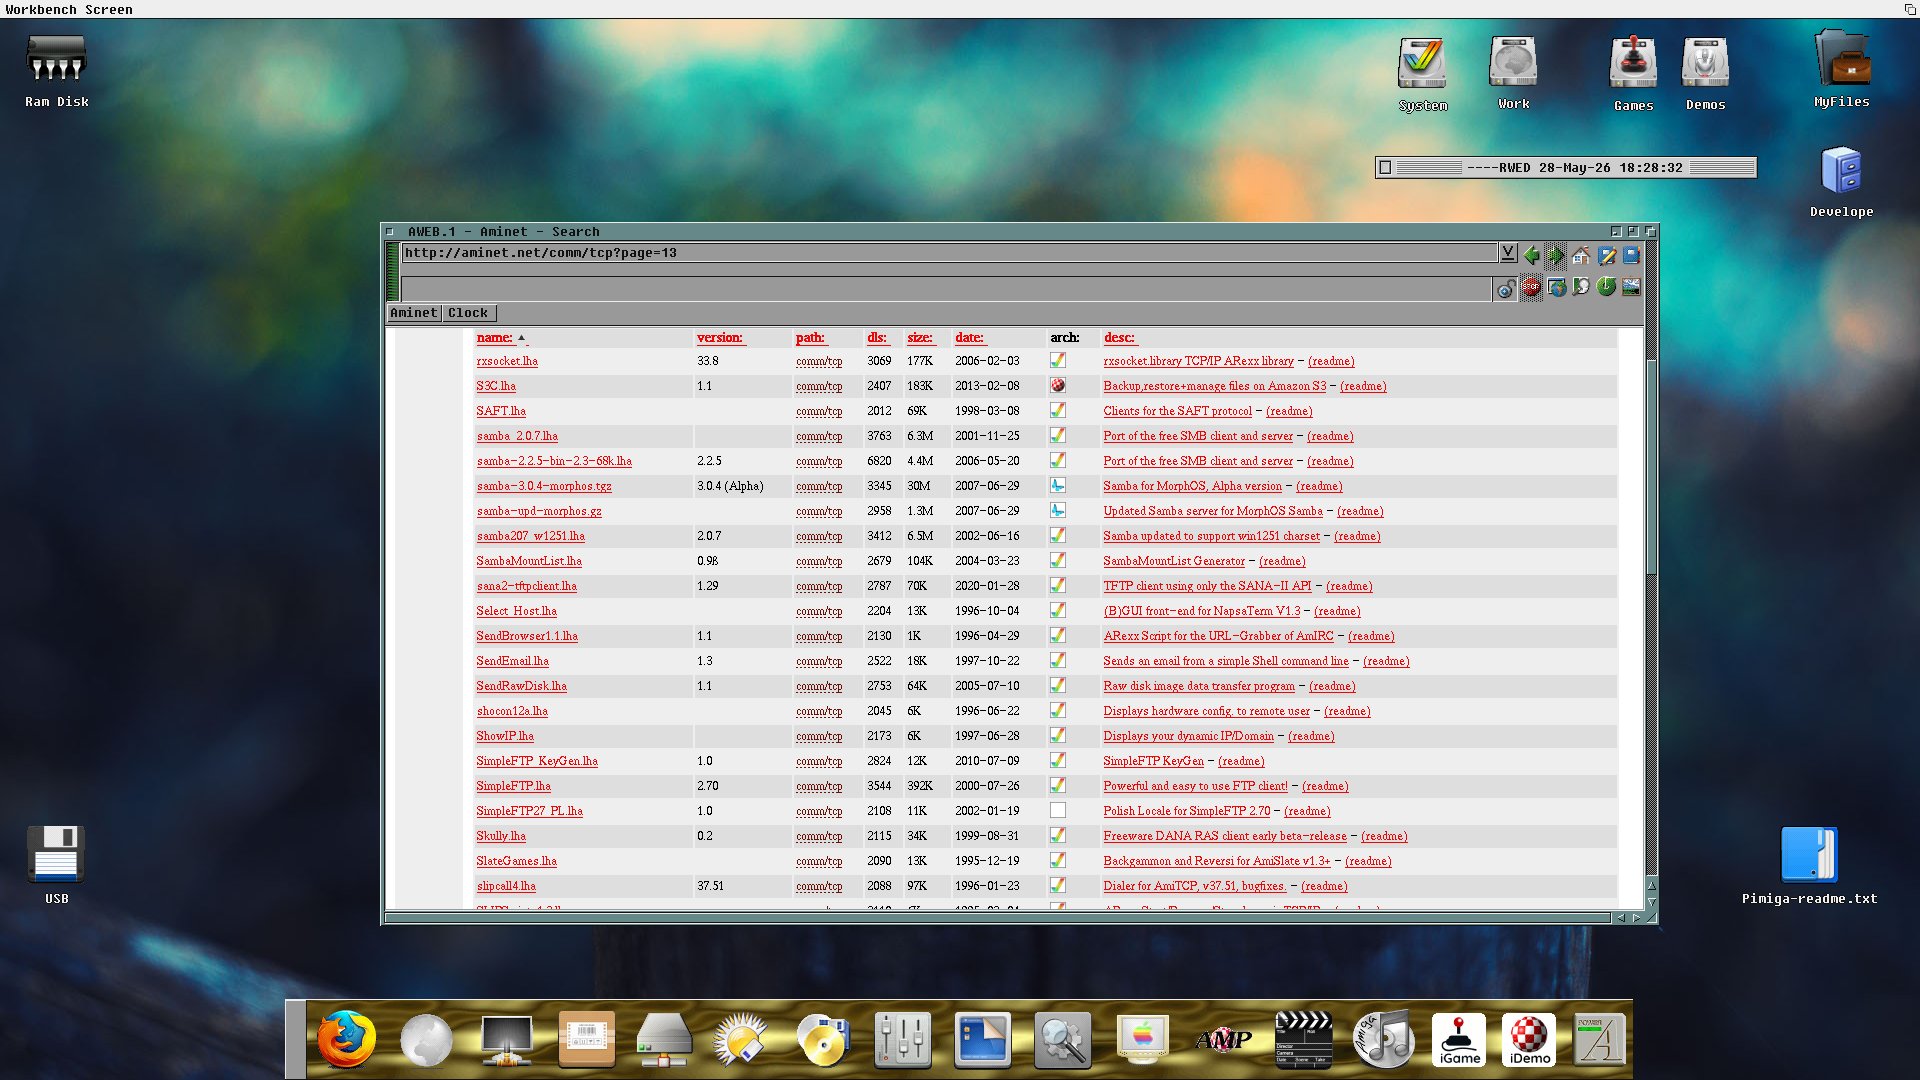Screen dimensions: 1920x1080
Task: Reload the page with green circular icon
Action: [x=1606, y=288]
